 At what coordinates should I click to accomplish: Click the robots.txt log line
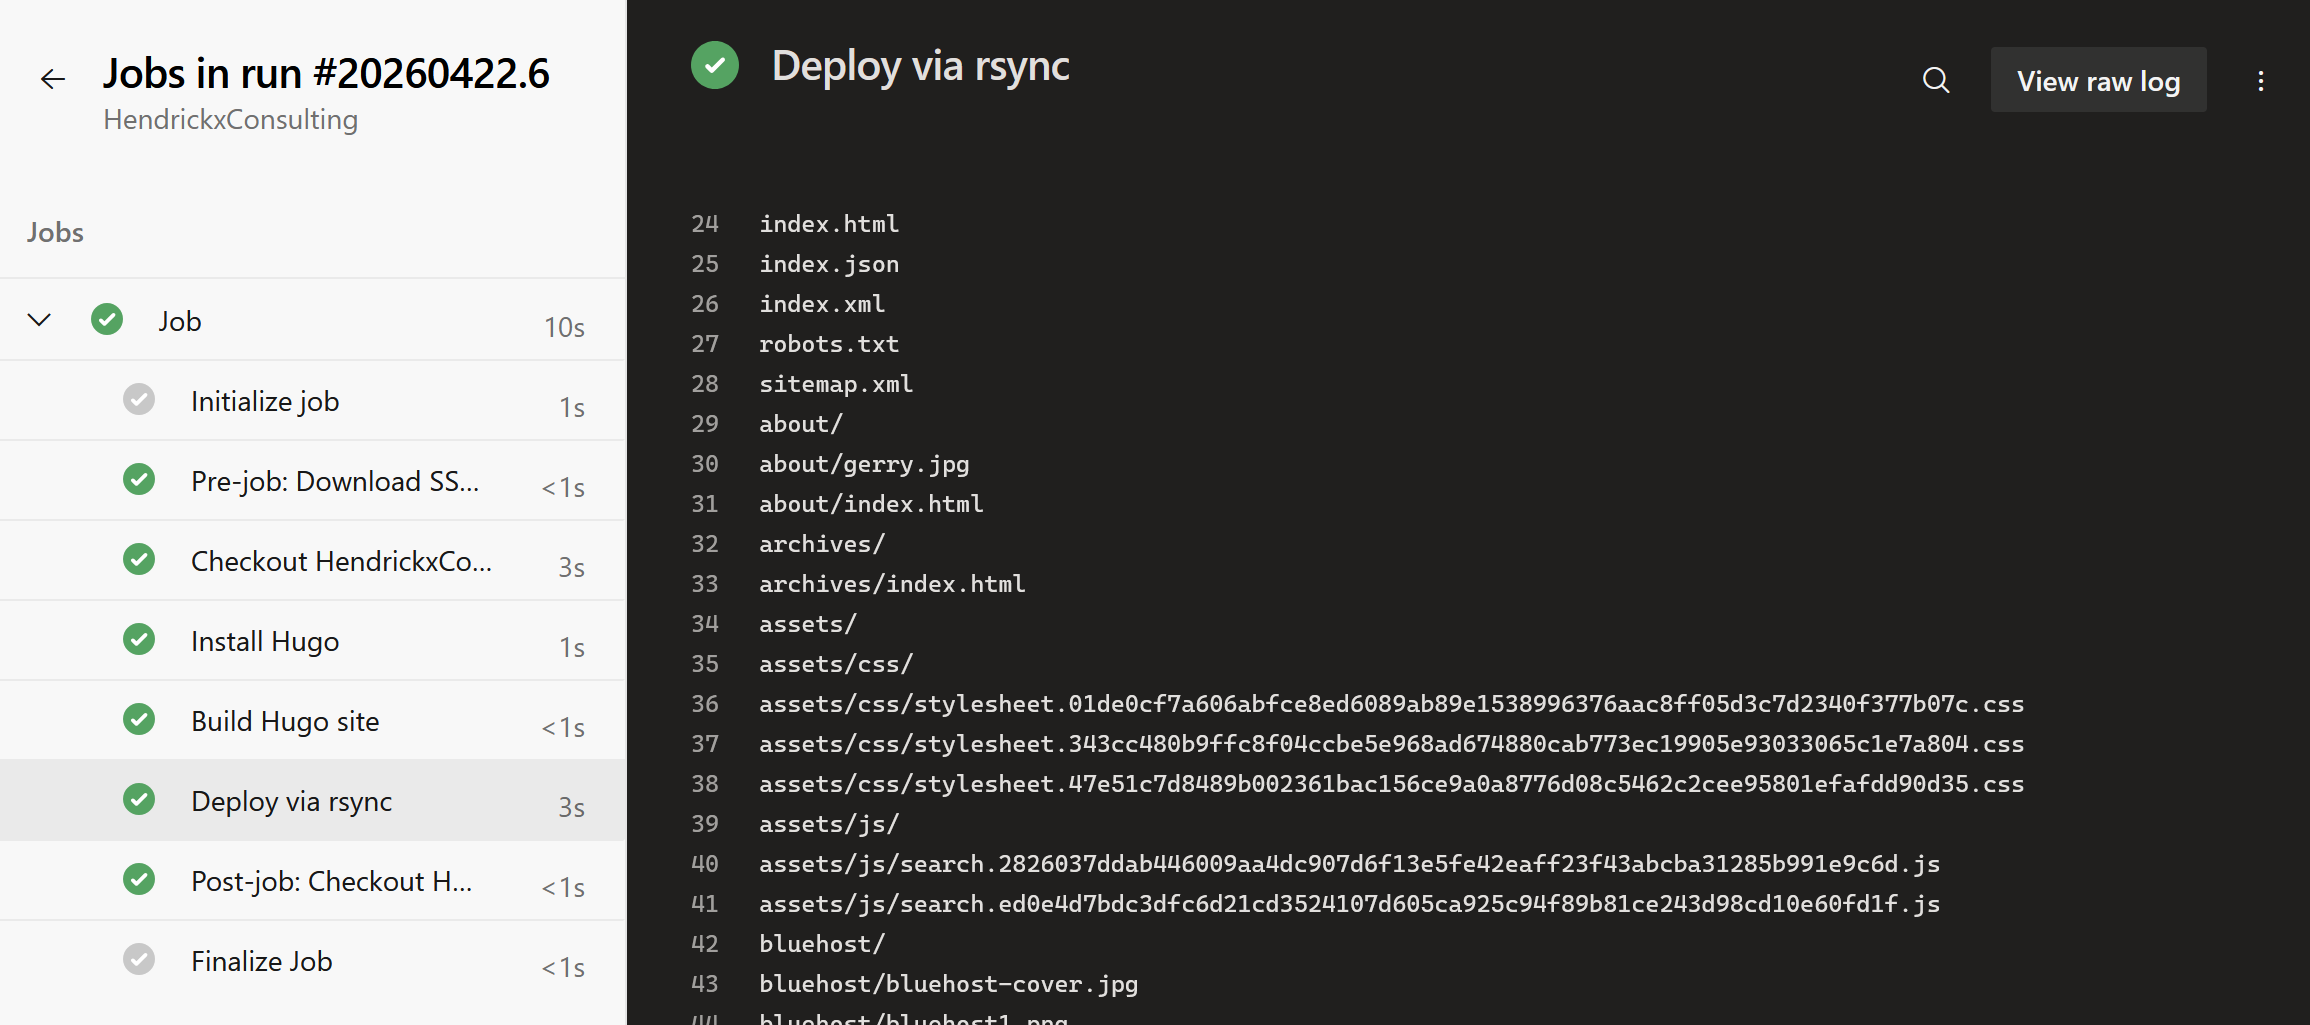[828, 344]
